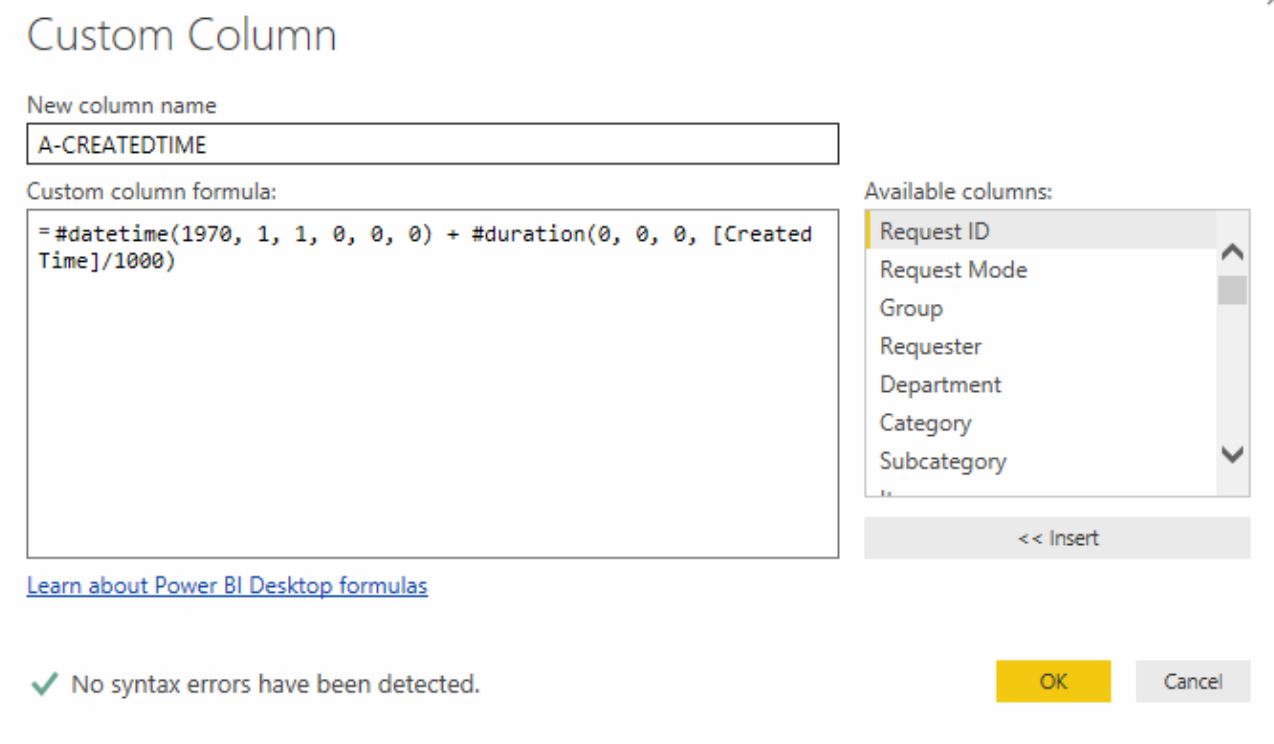The image size is (1274, 744).
Task: Click inside the custom column formula box
Action: point(432,383)
